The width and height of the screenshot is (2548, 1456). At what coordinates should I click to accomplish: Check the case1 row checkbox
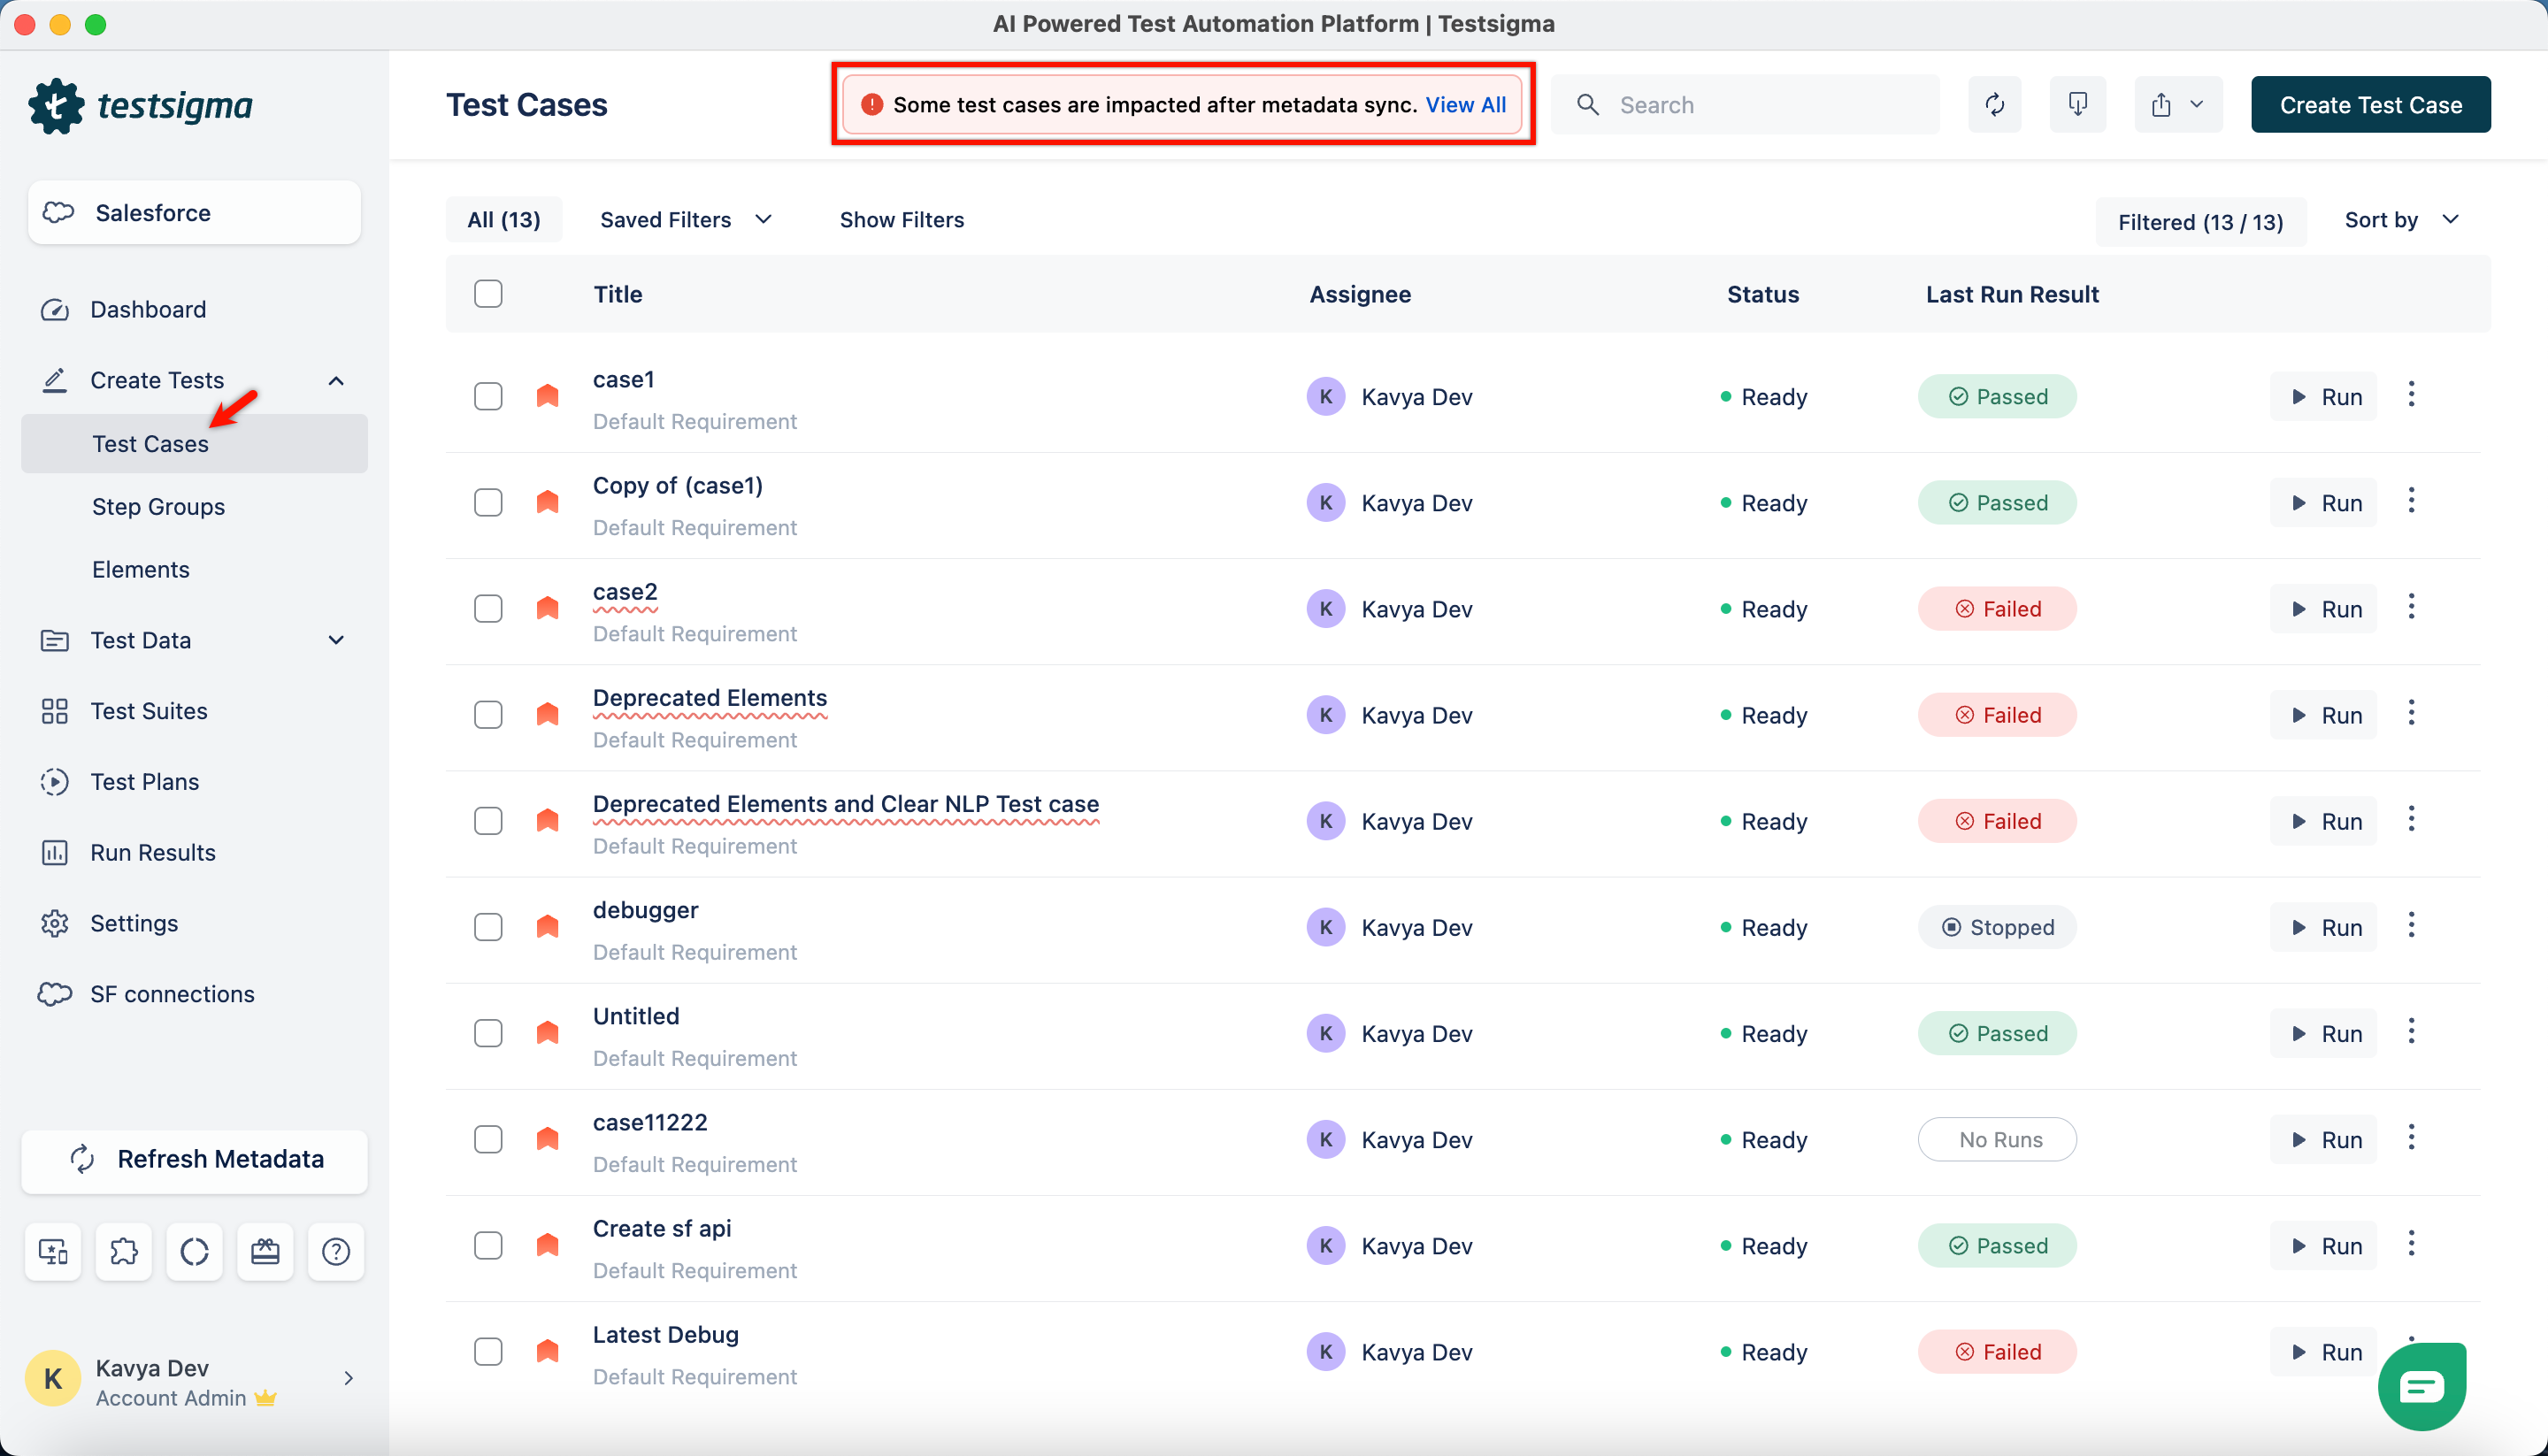point(488,397)
